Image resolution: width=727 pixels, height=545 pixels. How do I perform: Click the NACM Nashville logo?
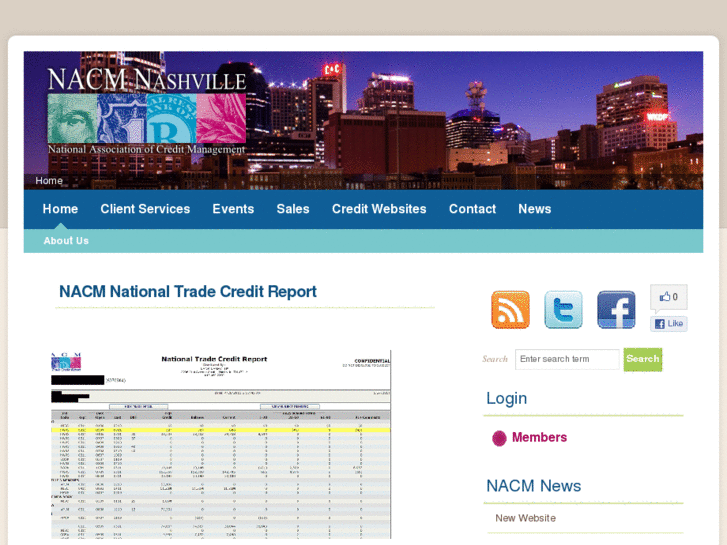[x=147, y=111]
